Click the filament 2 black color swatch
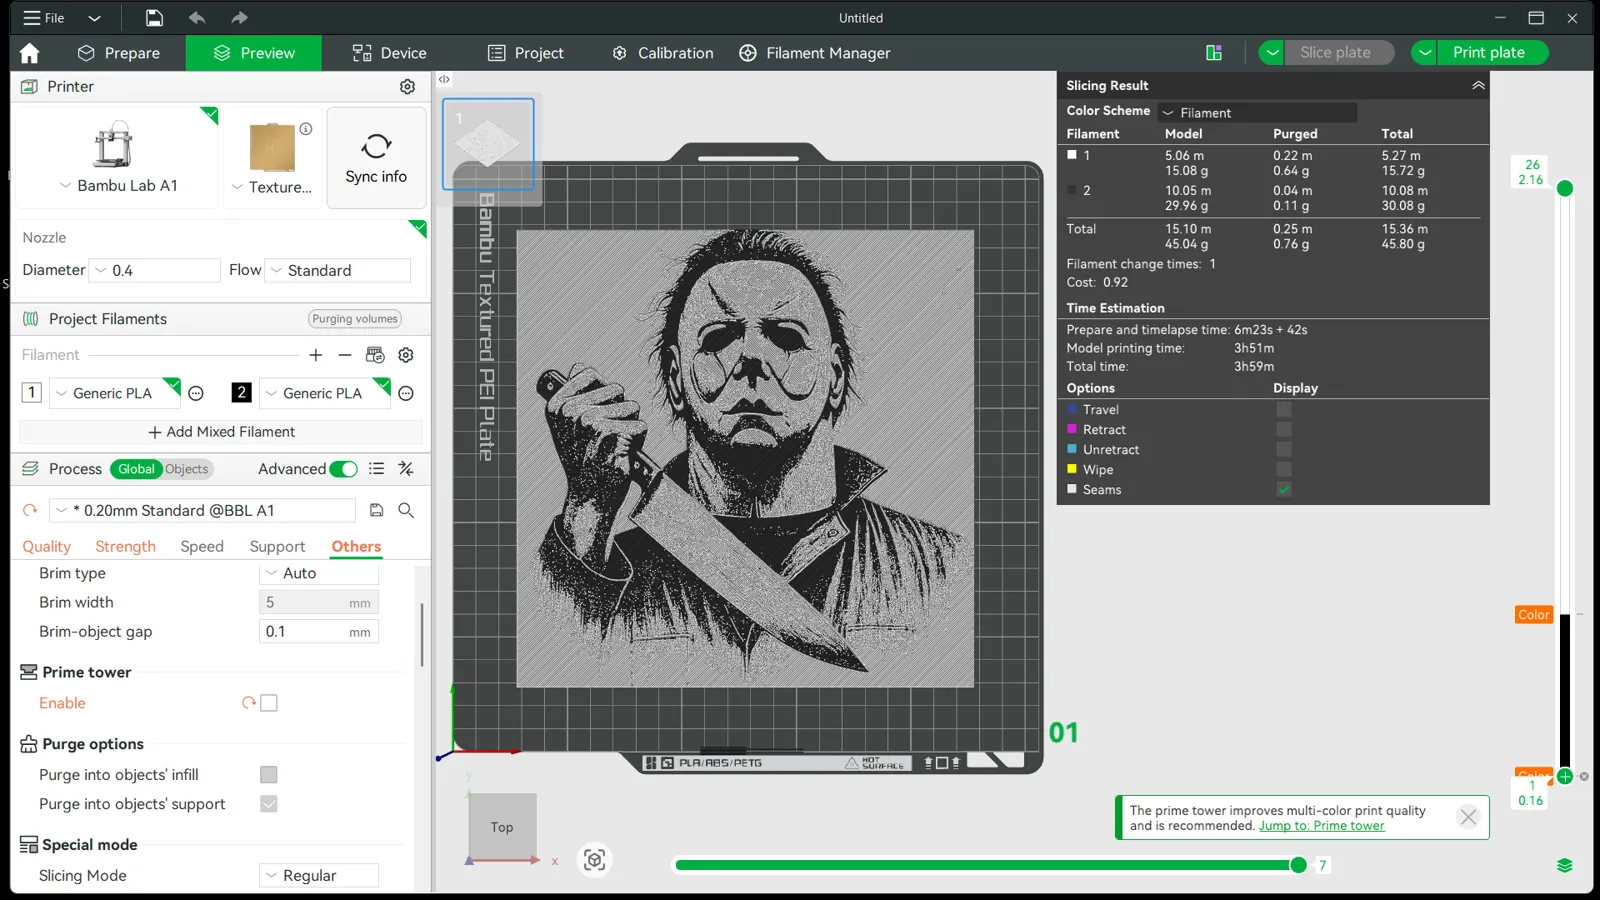 point(241,393)
